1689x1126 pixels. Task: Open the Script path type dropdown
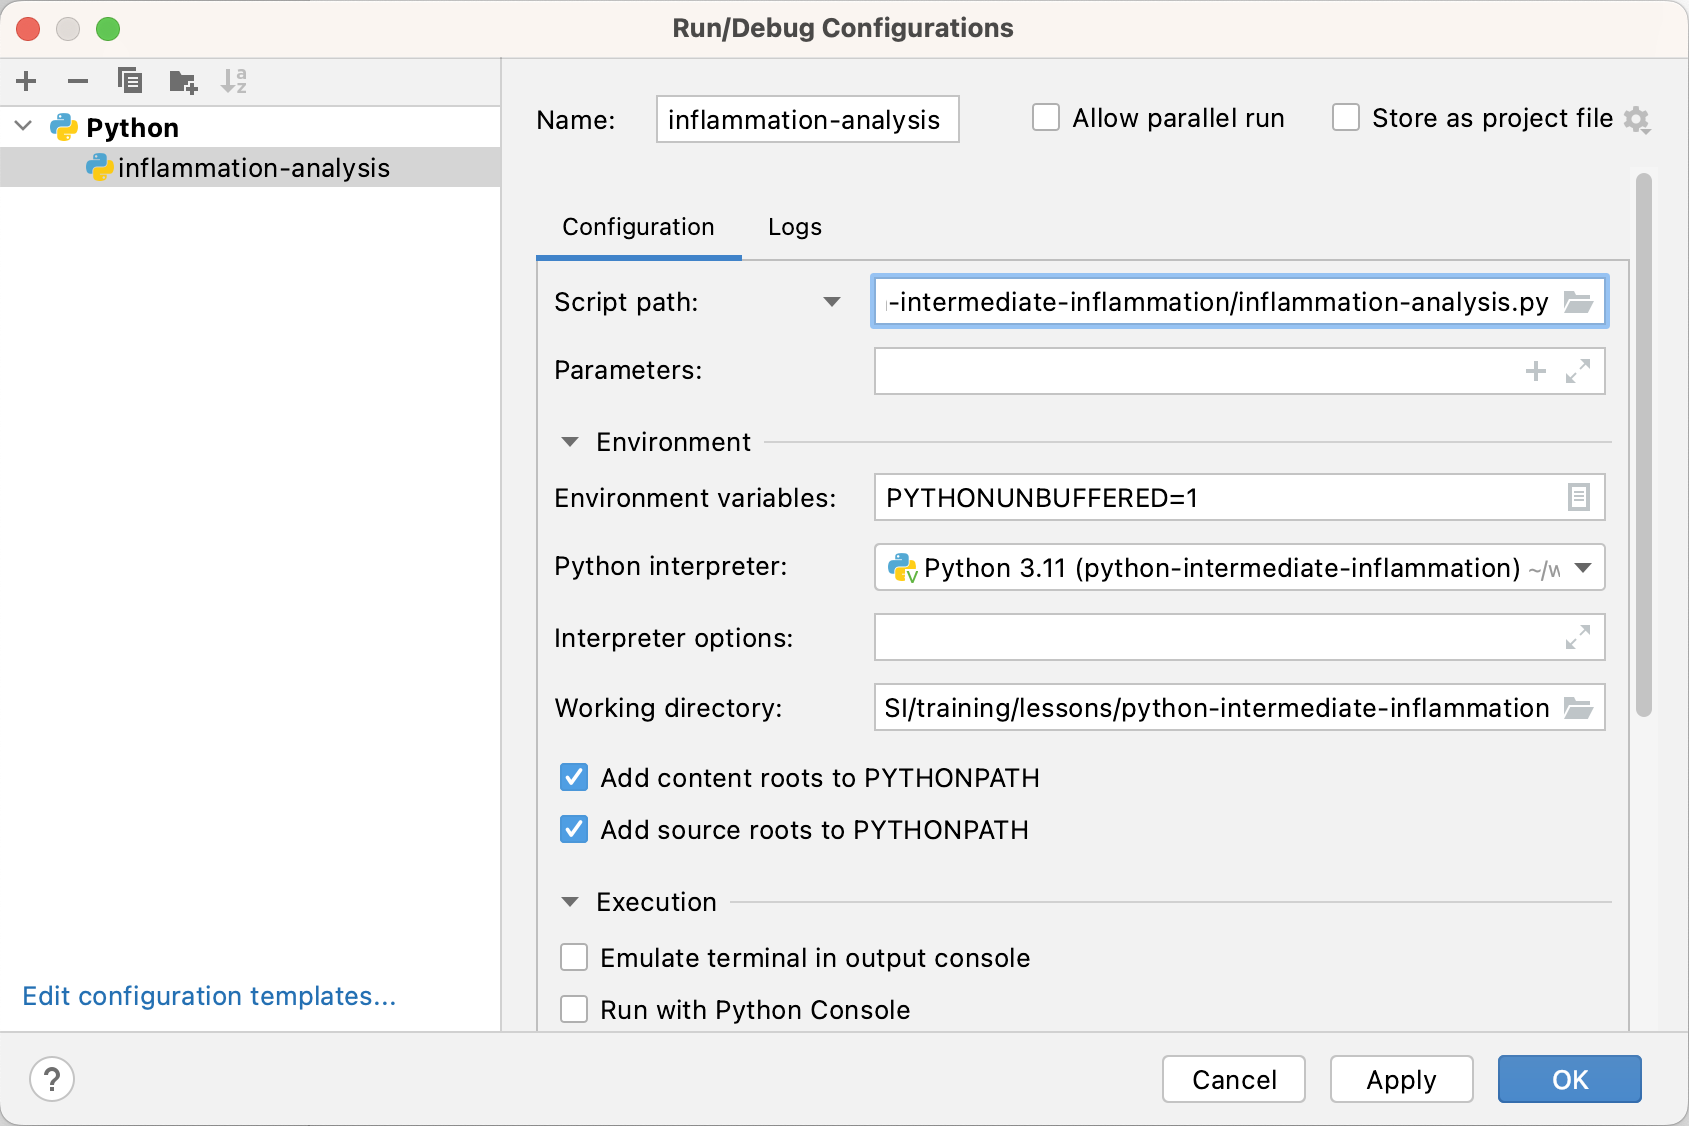[x=831, y=302]
